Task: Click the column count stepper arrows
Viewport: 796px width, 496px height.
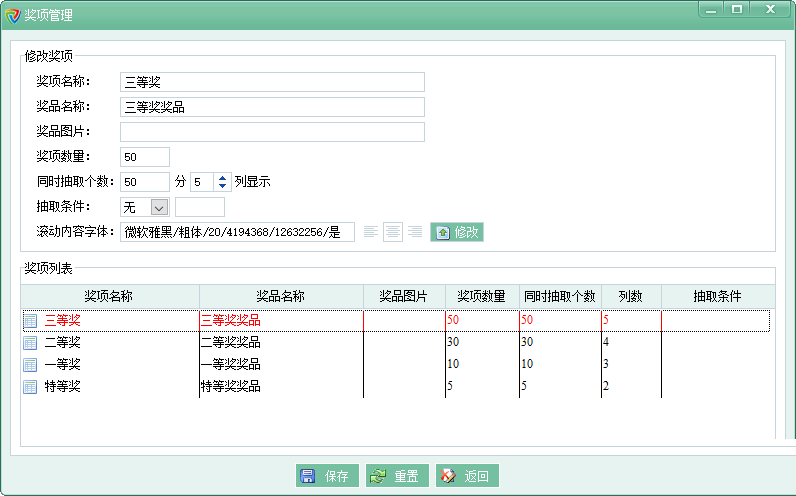Action: point(222,182)
